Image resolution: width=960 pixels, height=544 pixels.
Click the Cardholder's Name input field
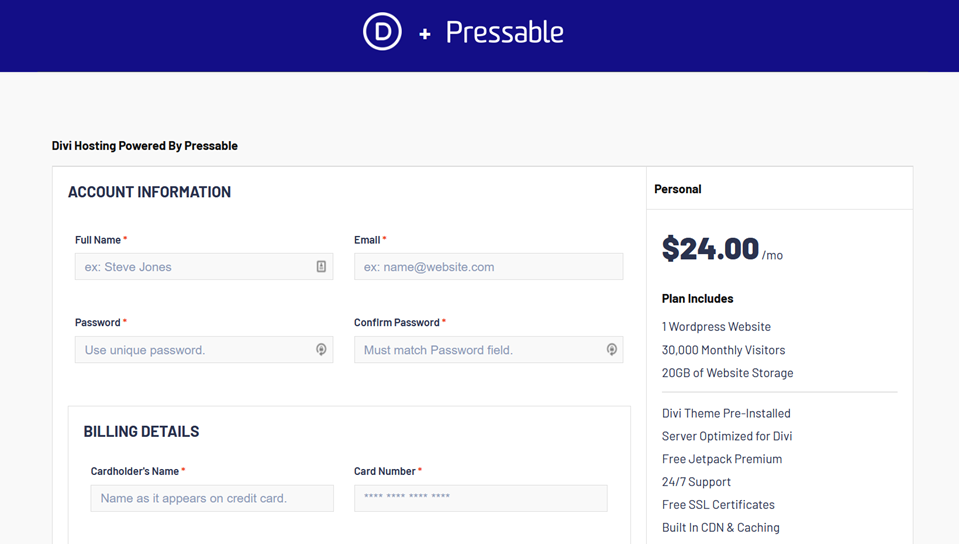tap(212, 498)
